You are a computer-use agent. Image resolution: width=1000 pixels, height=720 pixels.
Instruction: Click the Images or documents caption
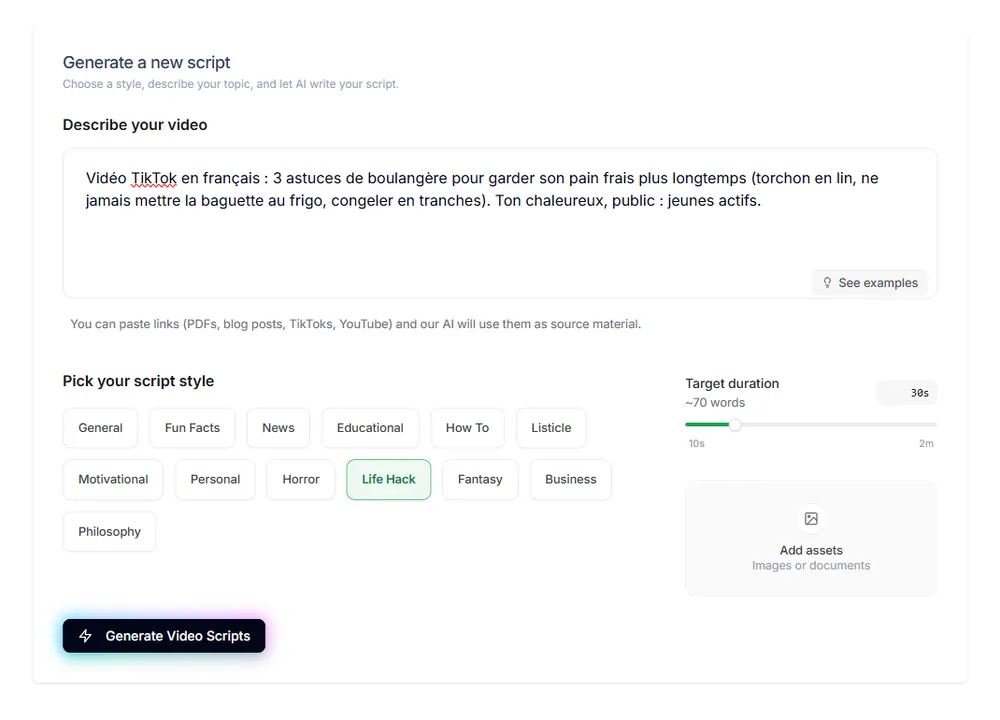811,566
